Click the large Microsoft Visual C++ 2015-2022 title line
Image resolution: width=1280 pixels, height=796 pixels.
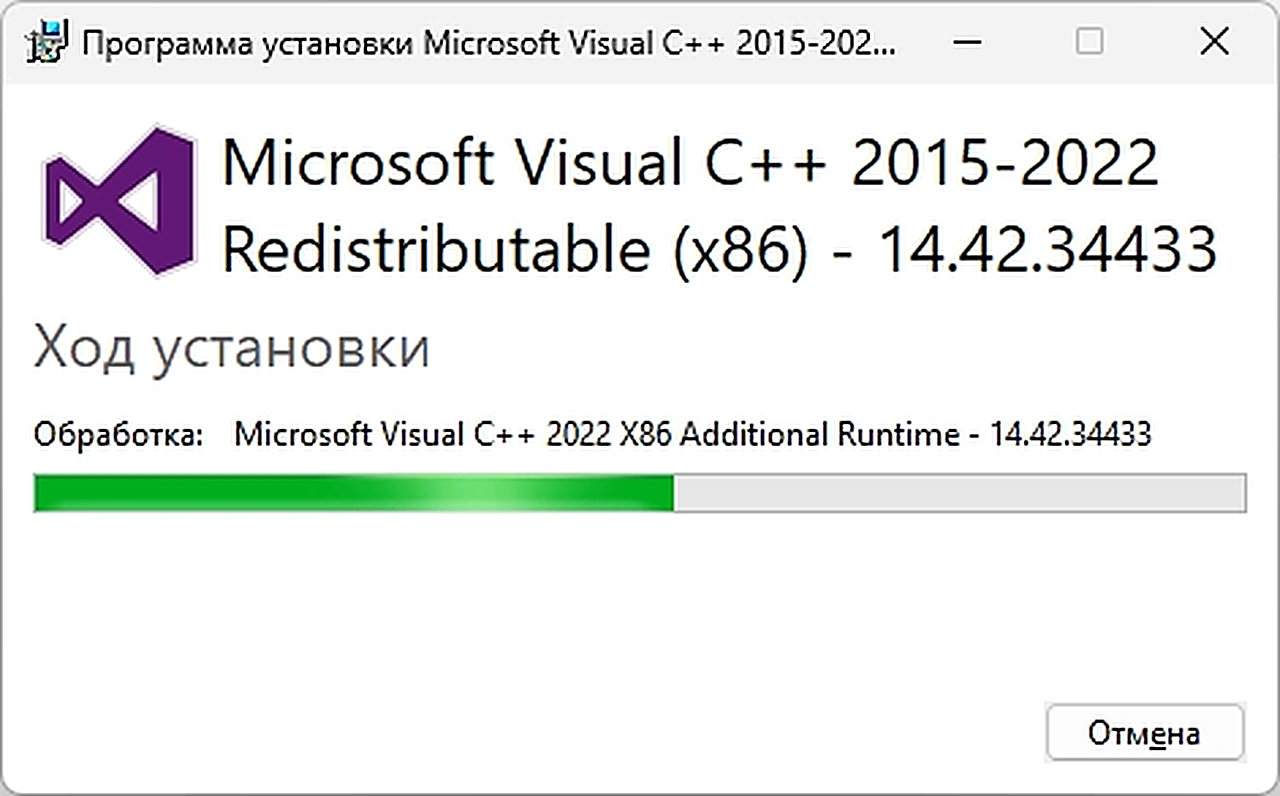(x=690, y=162)
